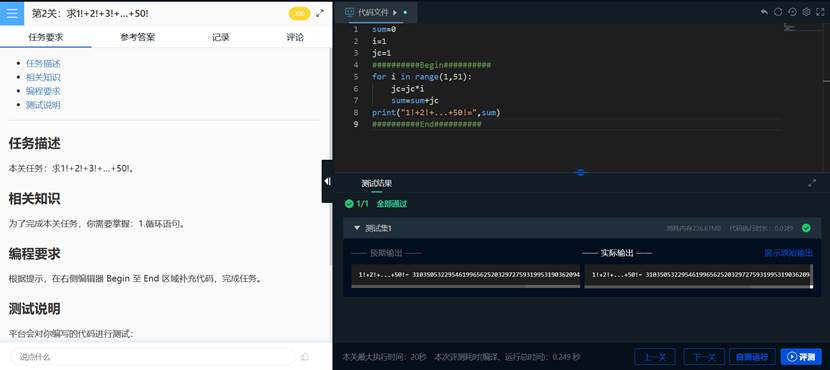Image resolution: width=830 pixels, height=370 pixels.
Task: Jump to 编程要求 link
Action: coord(43,91)
